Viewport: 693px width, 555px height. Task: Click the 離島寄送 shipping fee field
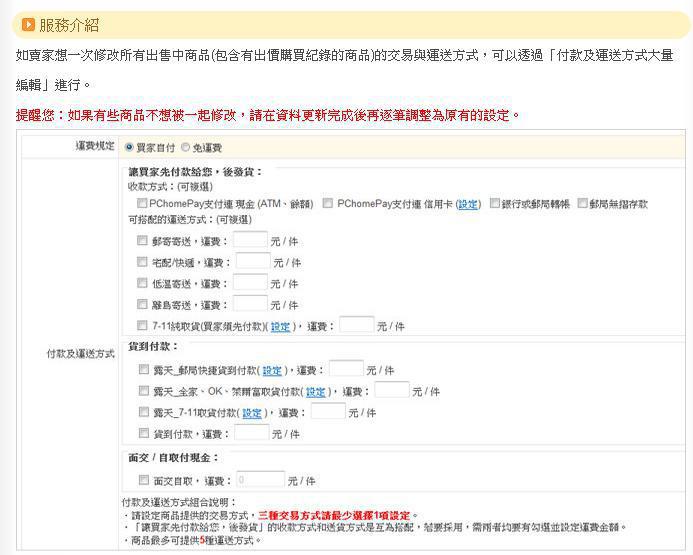pyautogui.click(x=250, y=303)
